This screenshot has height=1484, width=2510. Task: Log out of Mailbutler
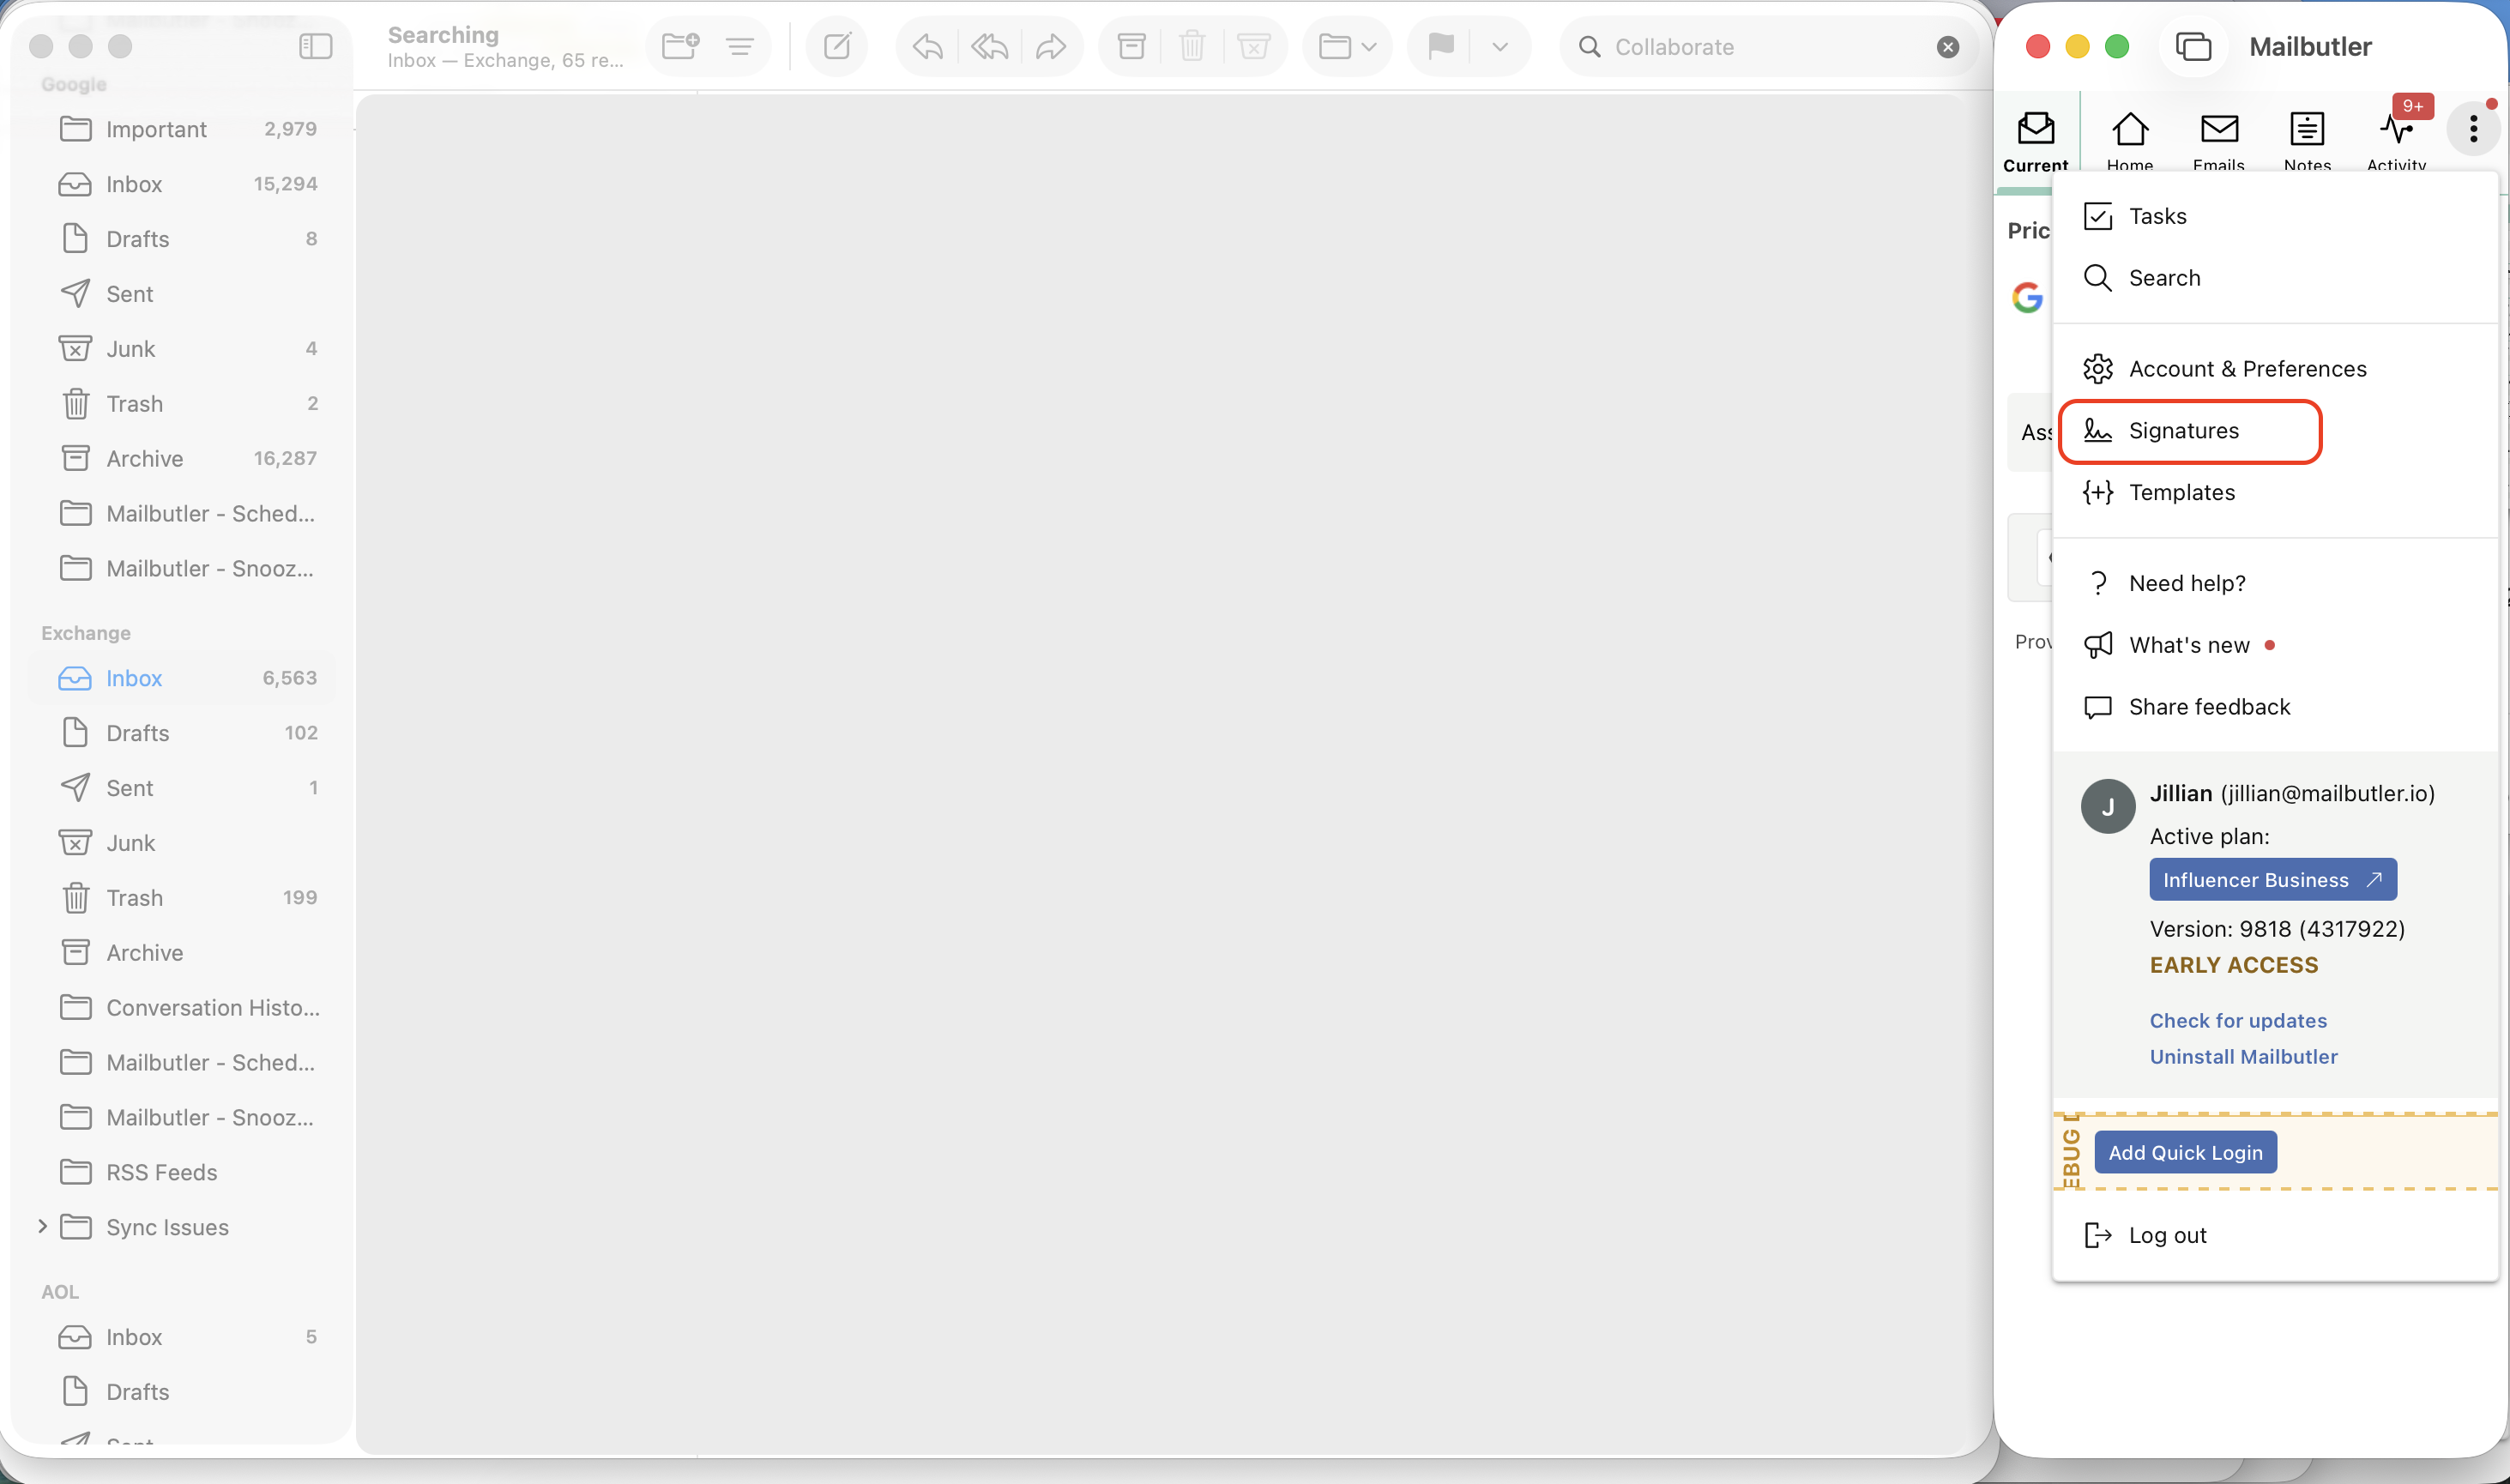2275,1235
